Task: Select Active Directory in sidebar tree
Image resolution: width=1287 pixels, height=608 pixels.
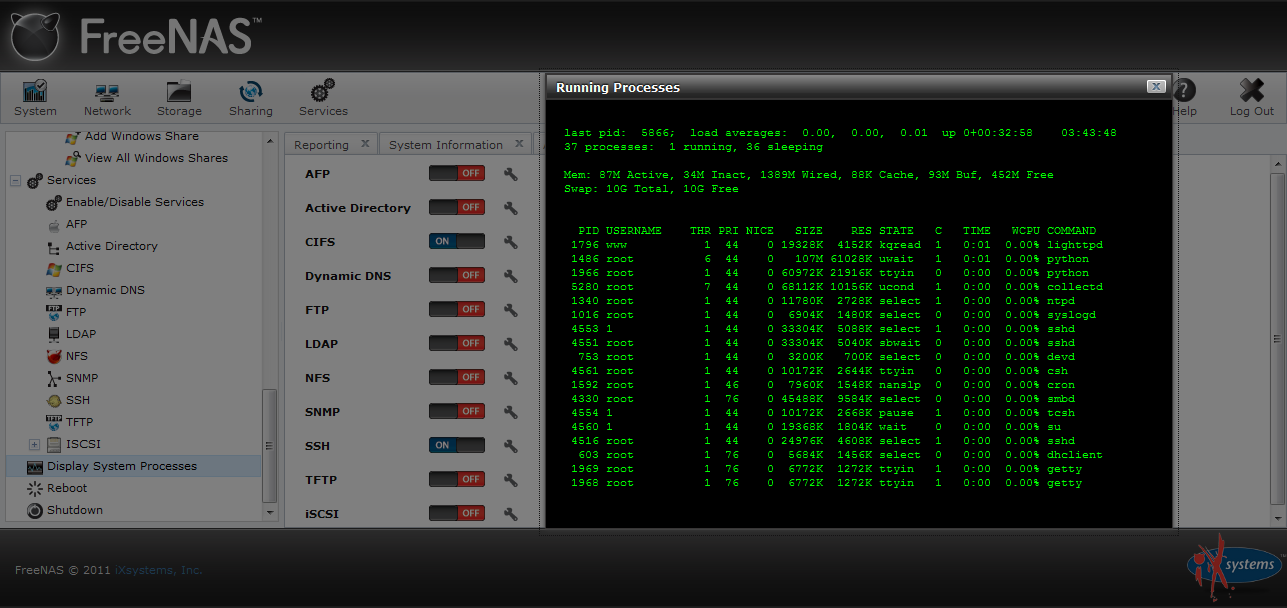Action: [x=112, y=246]
